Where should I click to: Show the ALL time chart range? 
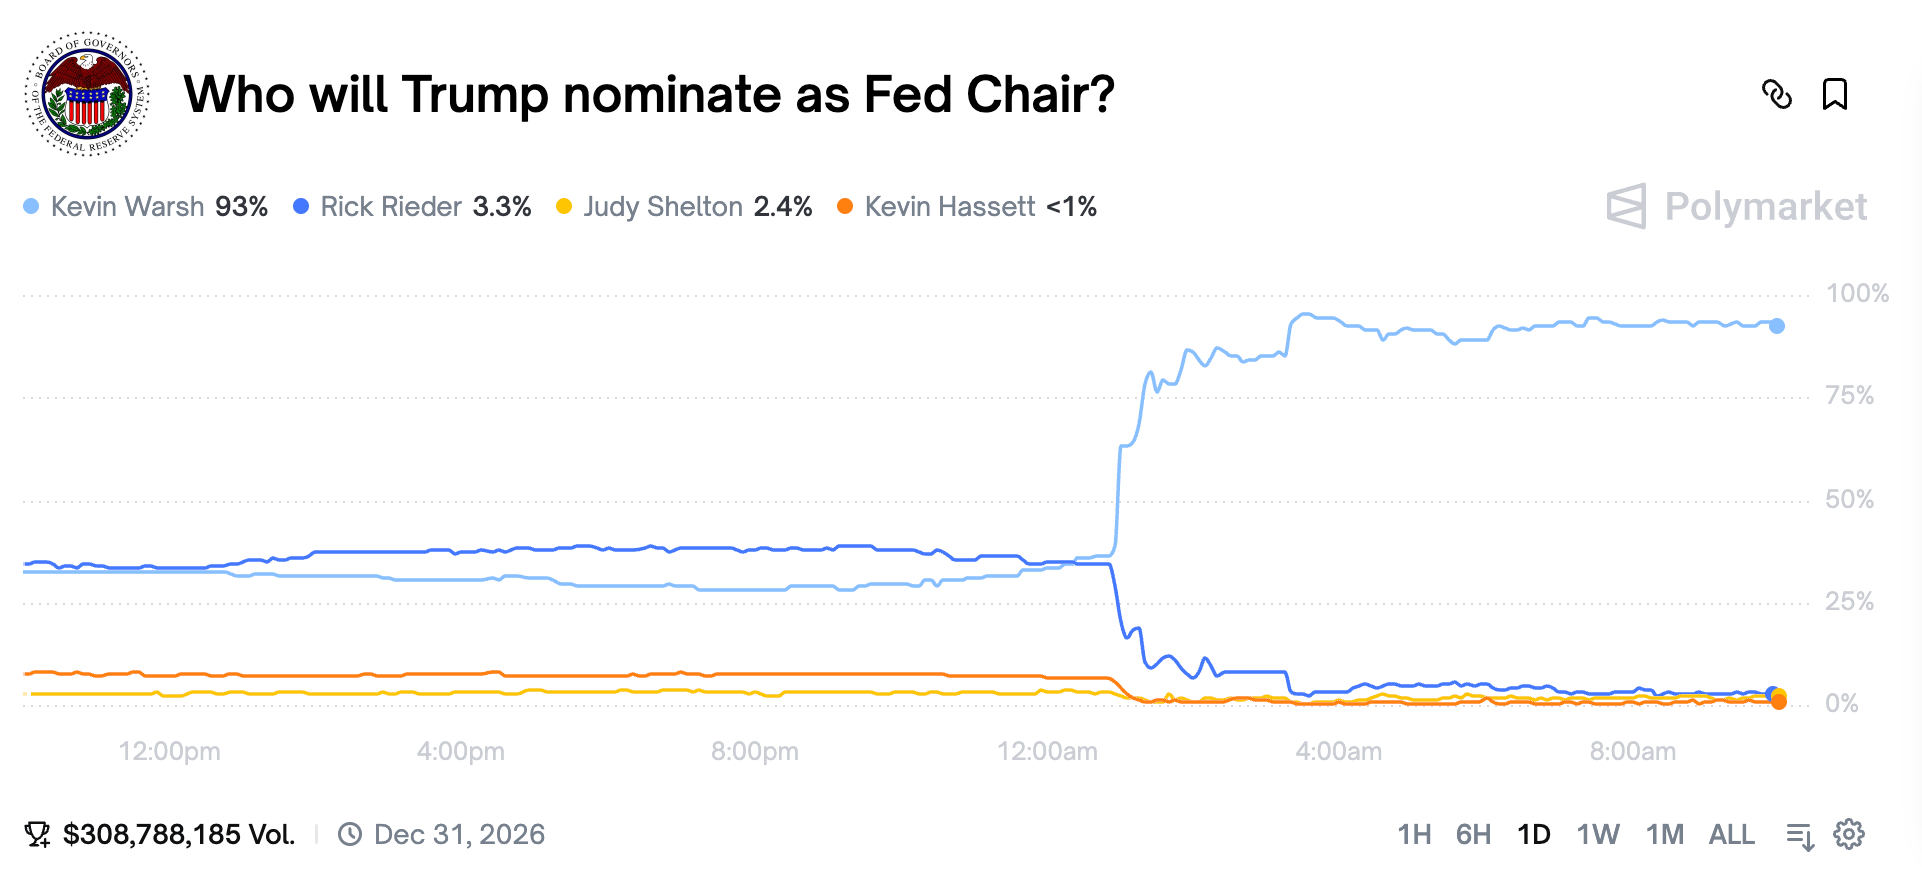pyautogui.click(x=1731, y=834)
